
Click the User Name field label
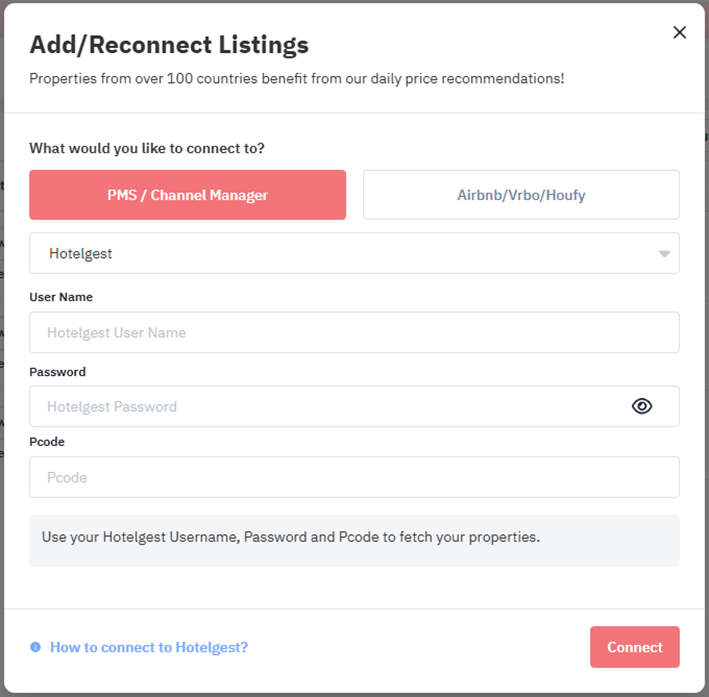tap(61, 297)
